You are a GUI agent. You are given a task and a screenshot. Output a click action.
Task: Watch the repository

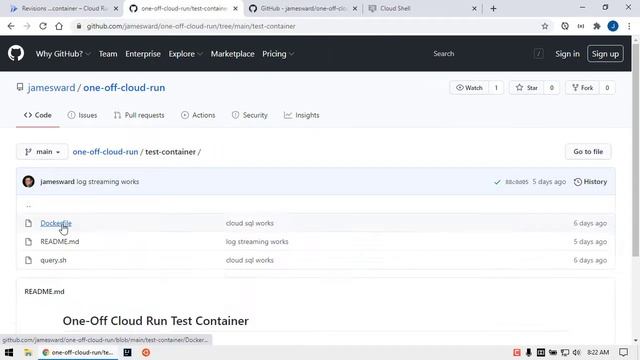(469, 88)
